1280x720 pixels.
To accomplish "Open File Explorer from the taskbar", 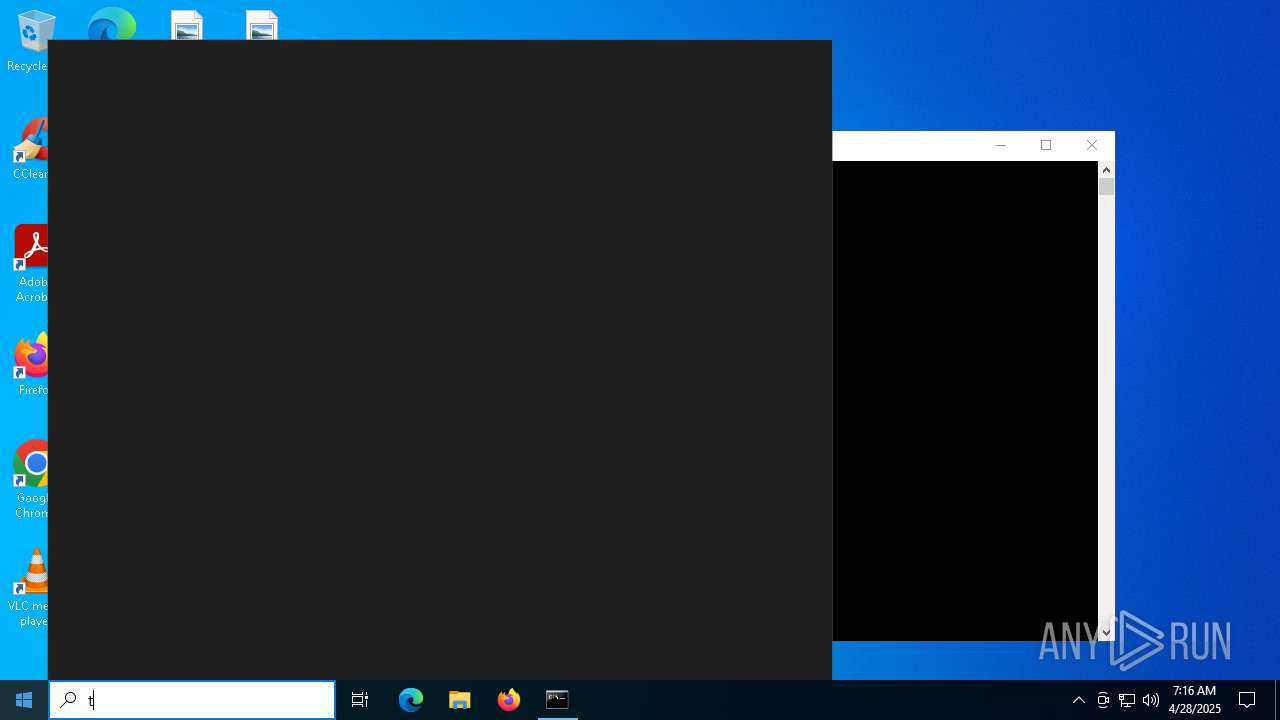I will [x=460, y=700].
